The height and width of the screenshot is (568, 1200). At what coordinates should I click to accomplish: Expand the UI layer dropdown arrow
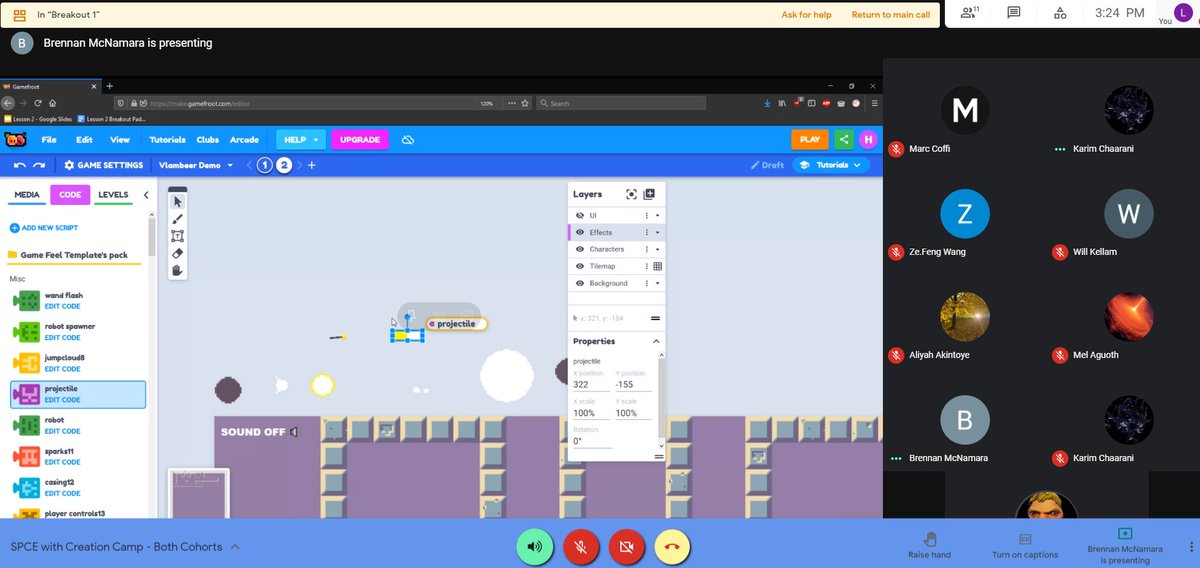(657, 215)
